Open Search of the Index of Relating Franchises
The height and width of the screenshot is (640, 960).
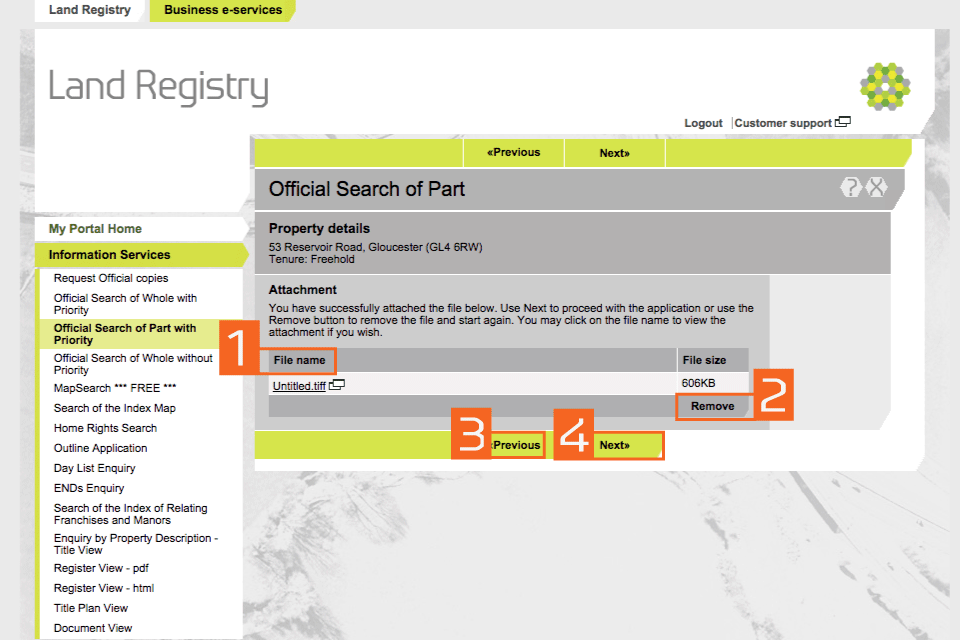130,514
